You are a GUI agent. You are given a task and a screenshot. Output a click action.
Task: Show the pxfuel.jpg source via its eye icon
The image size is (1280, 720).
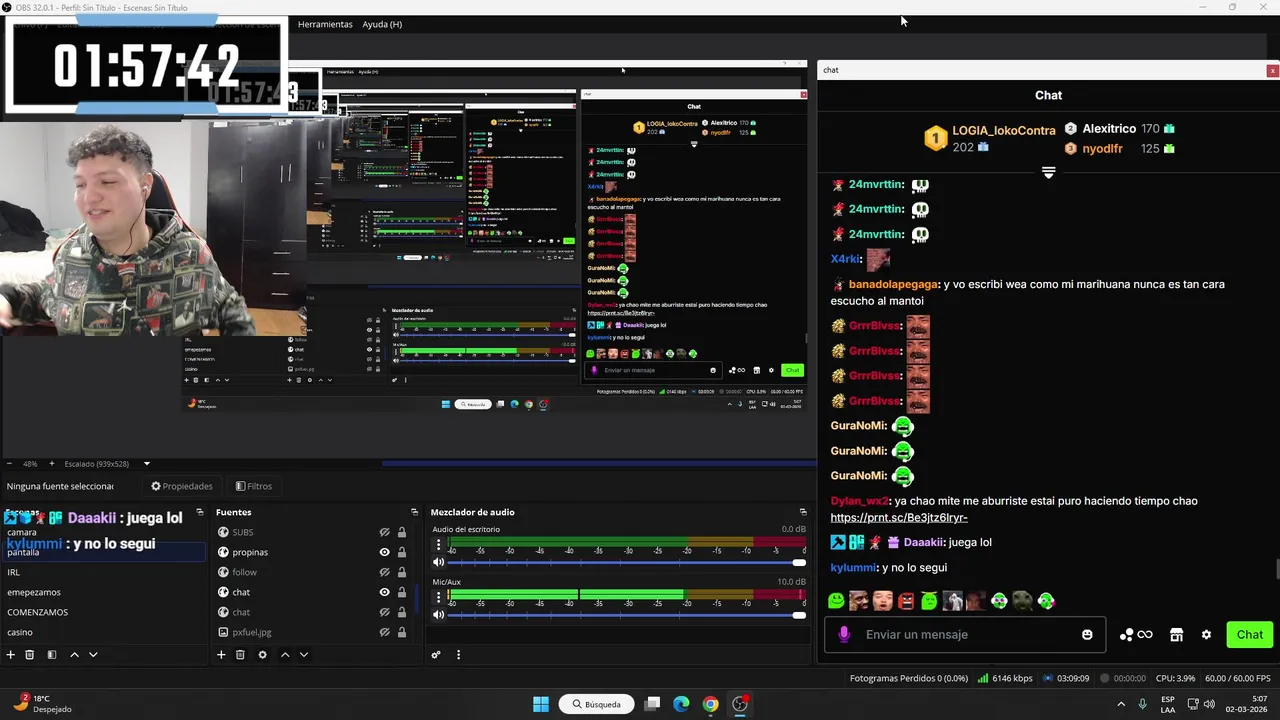(x=384, y=632)
